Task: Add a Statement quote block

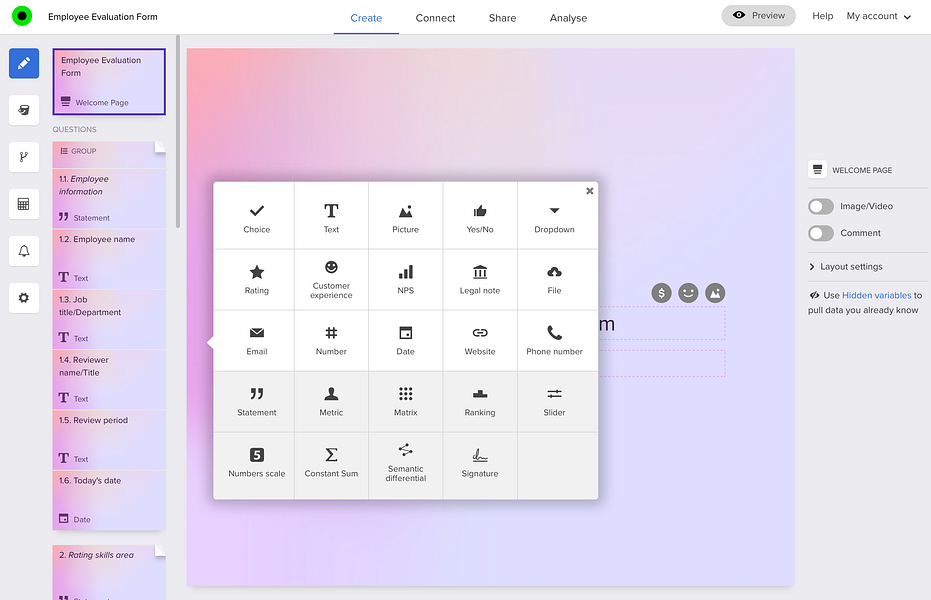Action: (256, 402)
